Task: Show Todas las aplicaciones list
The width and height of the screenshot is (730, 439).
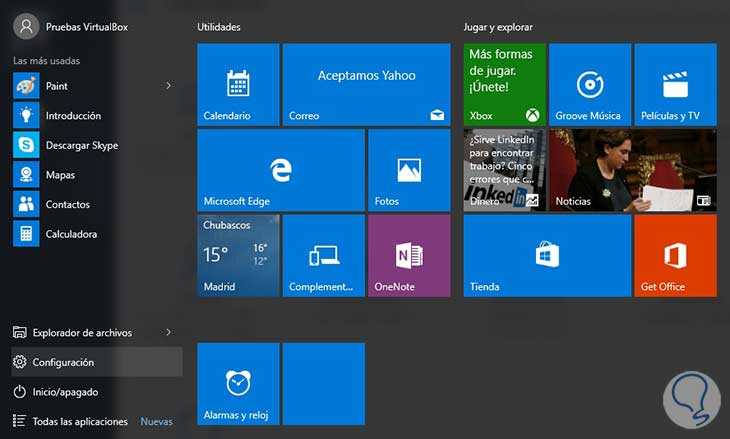Action: [80, 421]
